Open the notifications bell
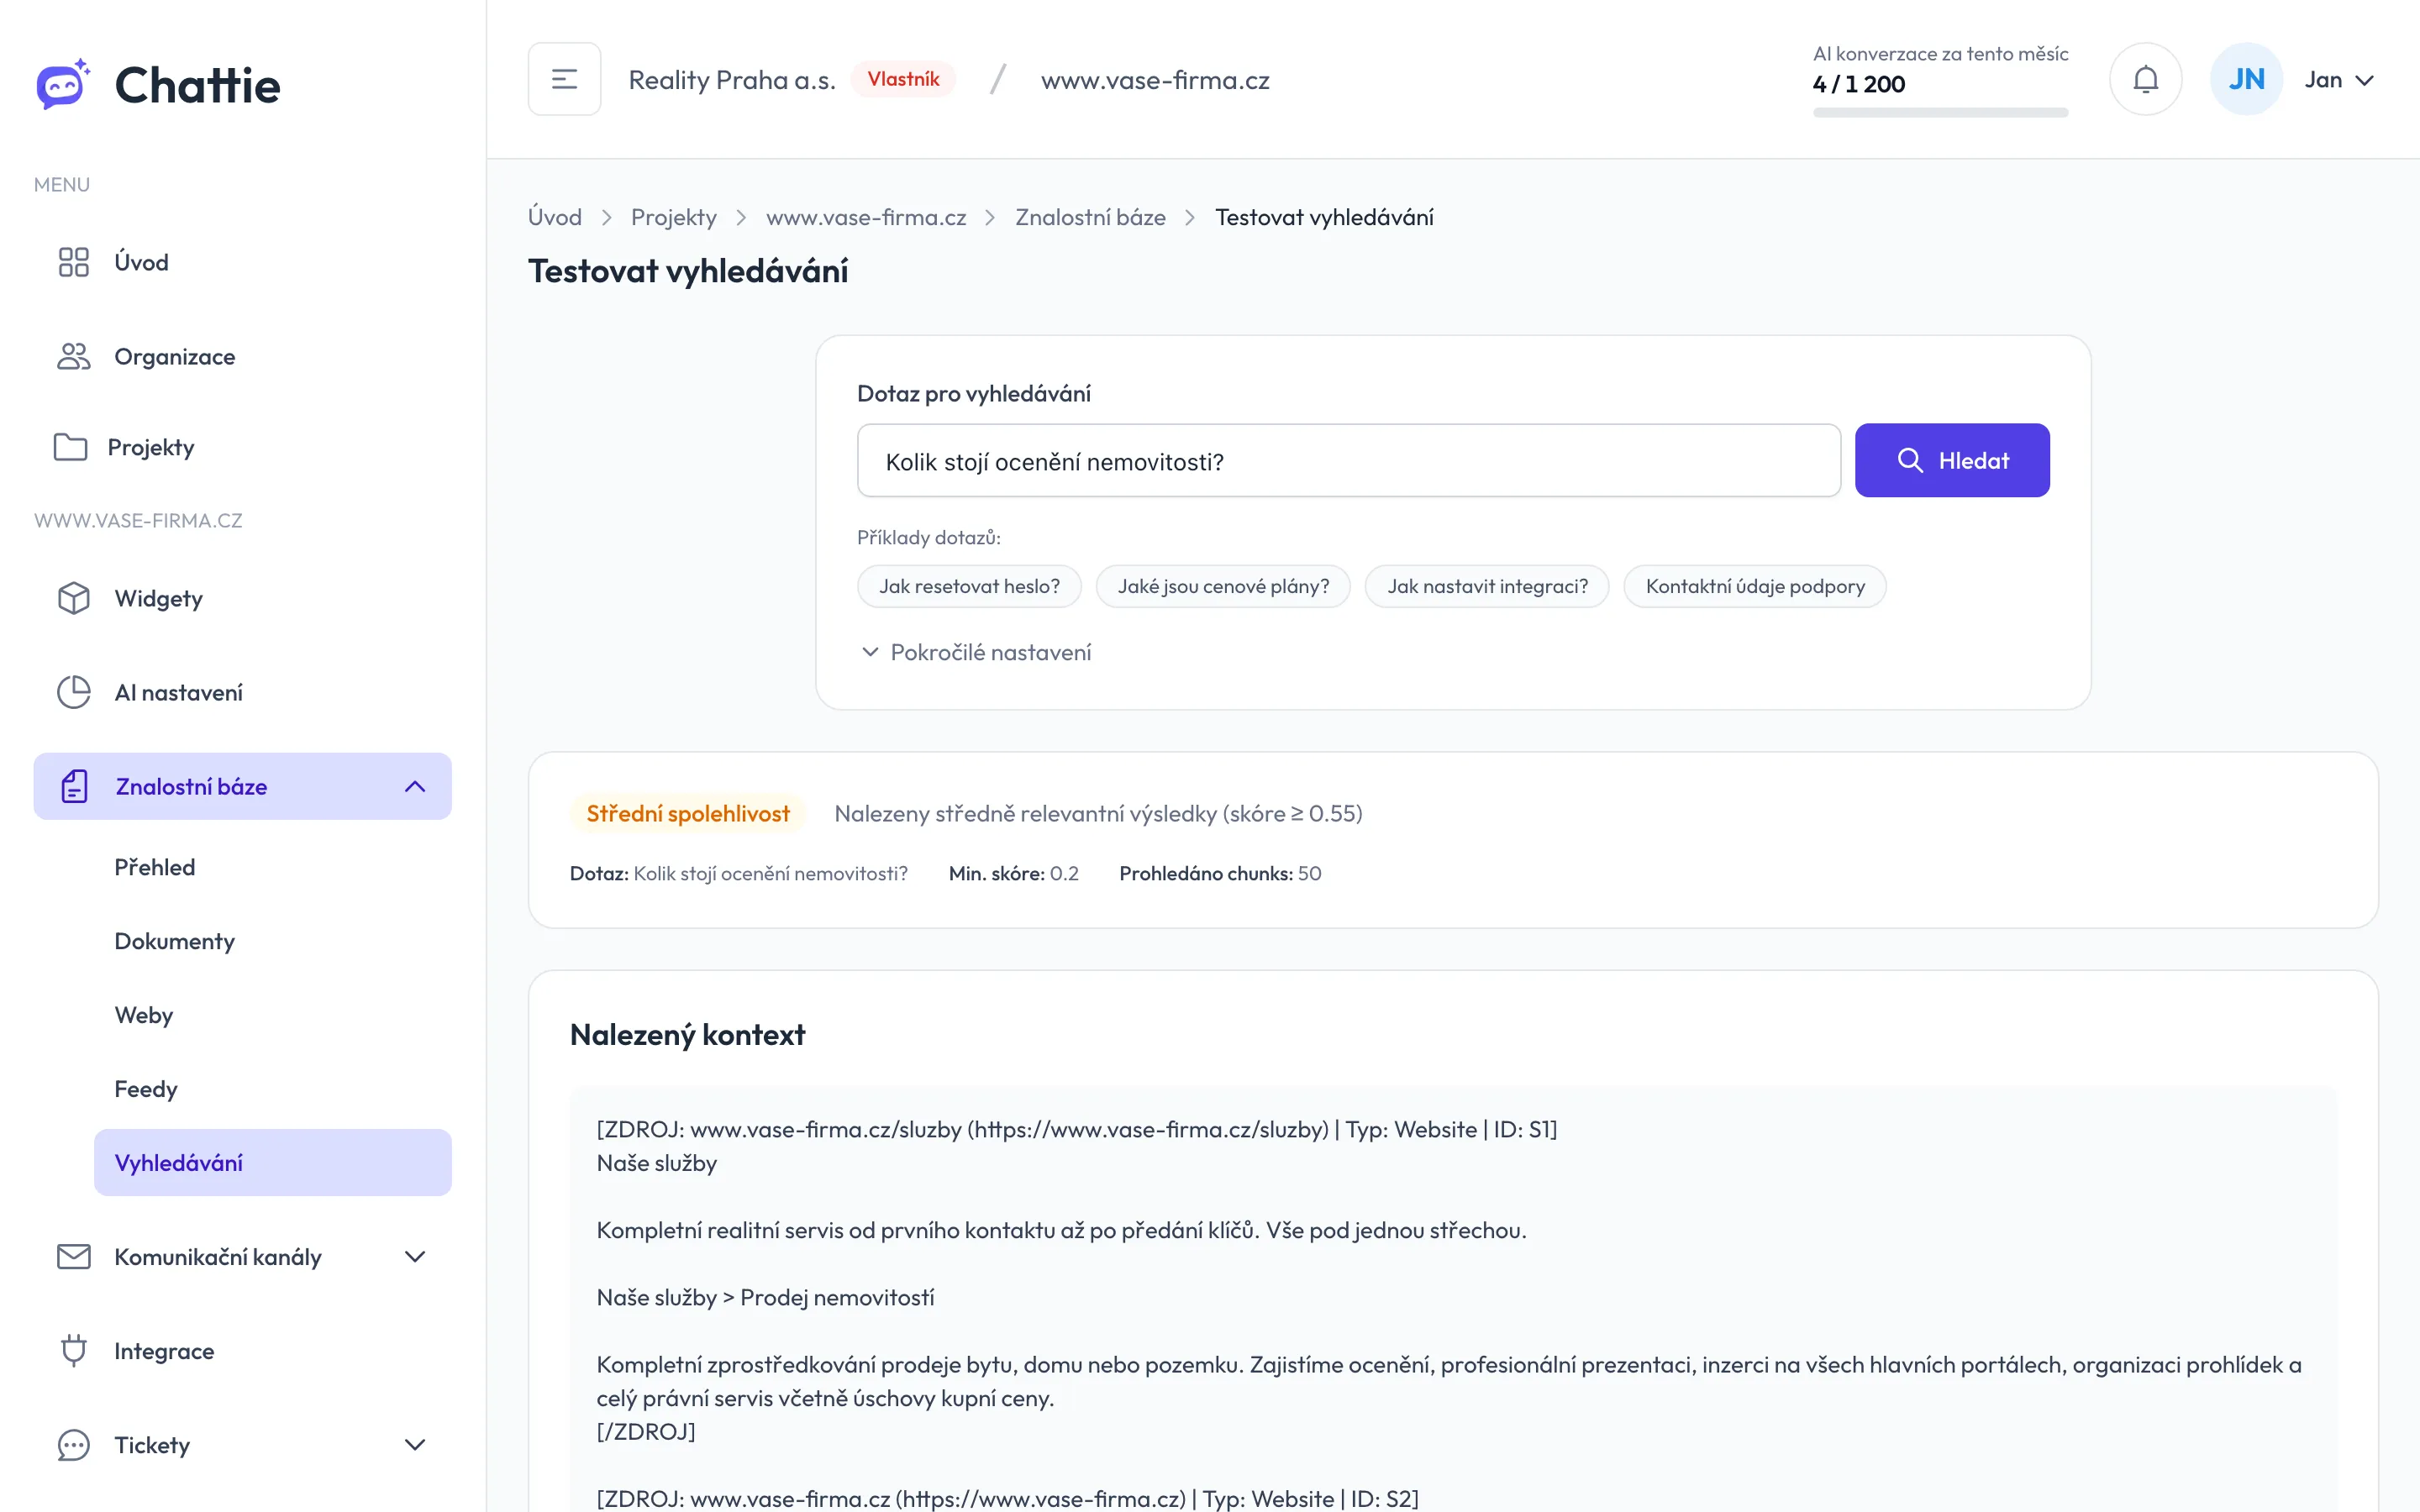Screen dimensions: 2420x1512 click(x=2146, y=79)
